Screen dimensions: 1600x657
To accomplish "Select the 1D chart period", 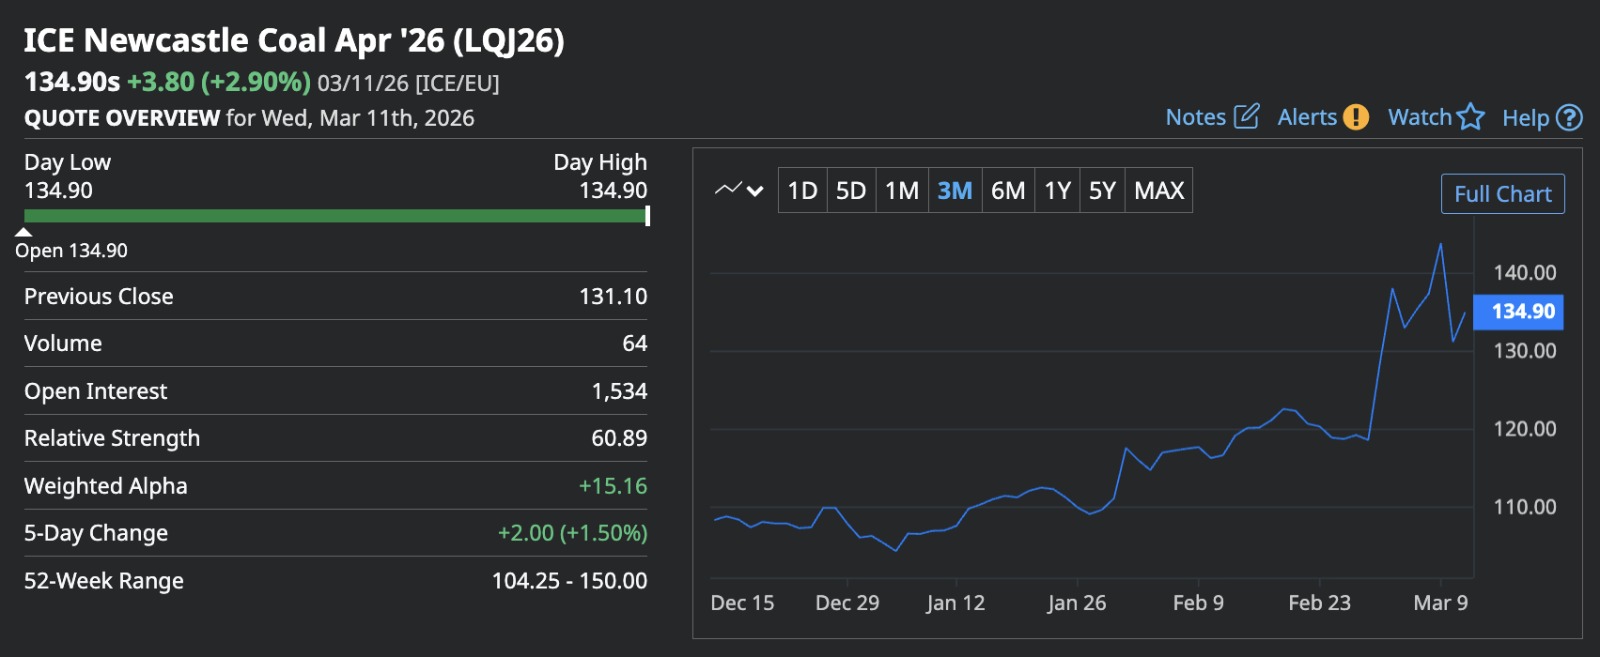I will coord(802,190).
